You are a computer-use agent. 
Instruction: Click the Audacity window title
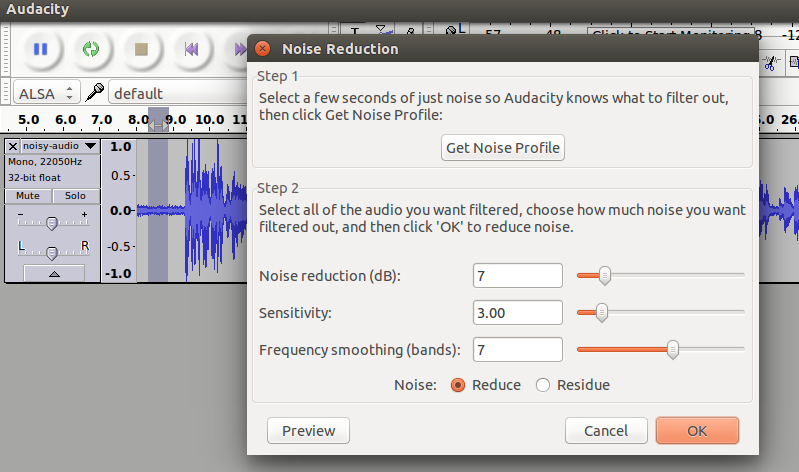click(x=37, y=9)
